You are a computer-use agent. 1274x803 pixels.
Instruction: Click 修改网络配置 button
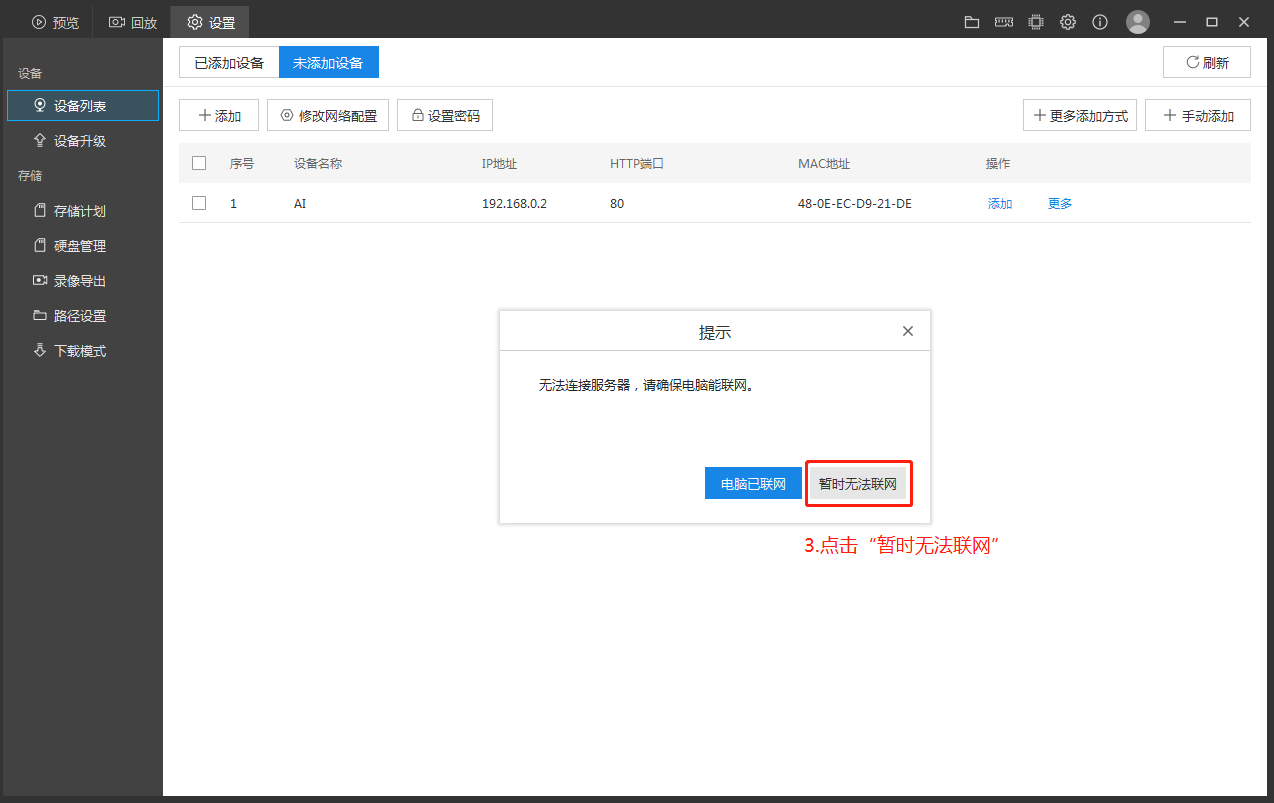point(328,116)
